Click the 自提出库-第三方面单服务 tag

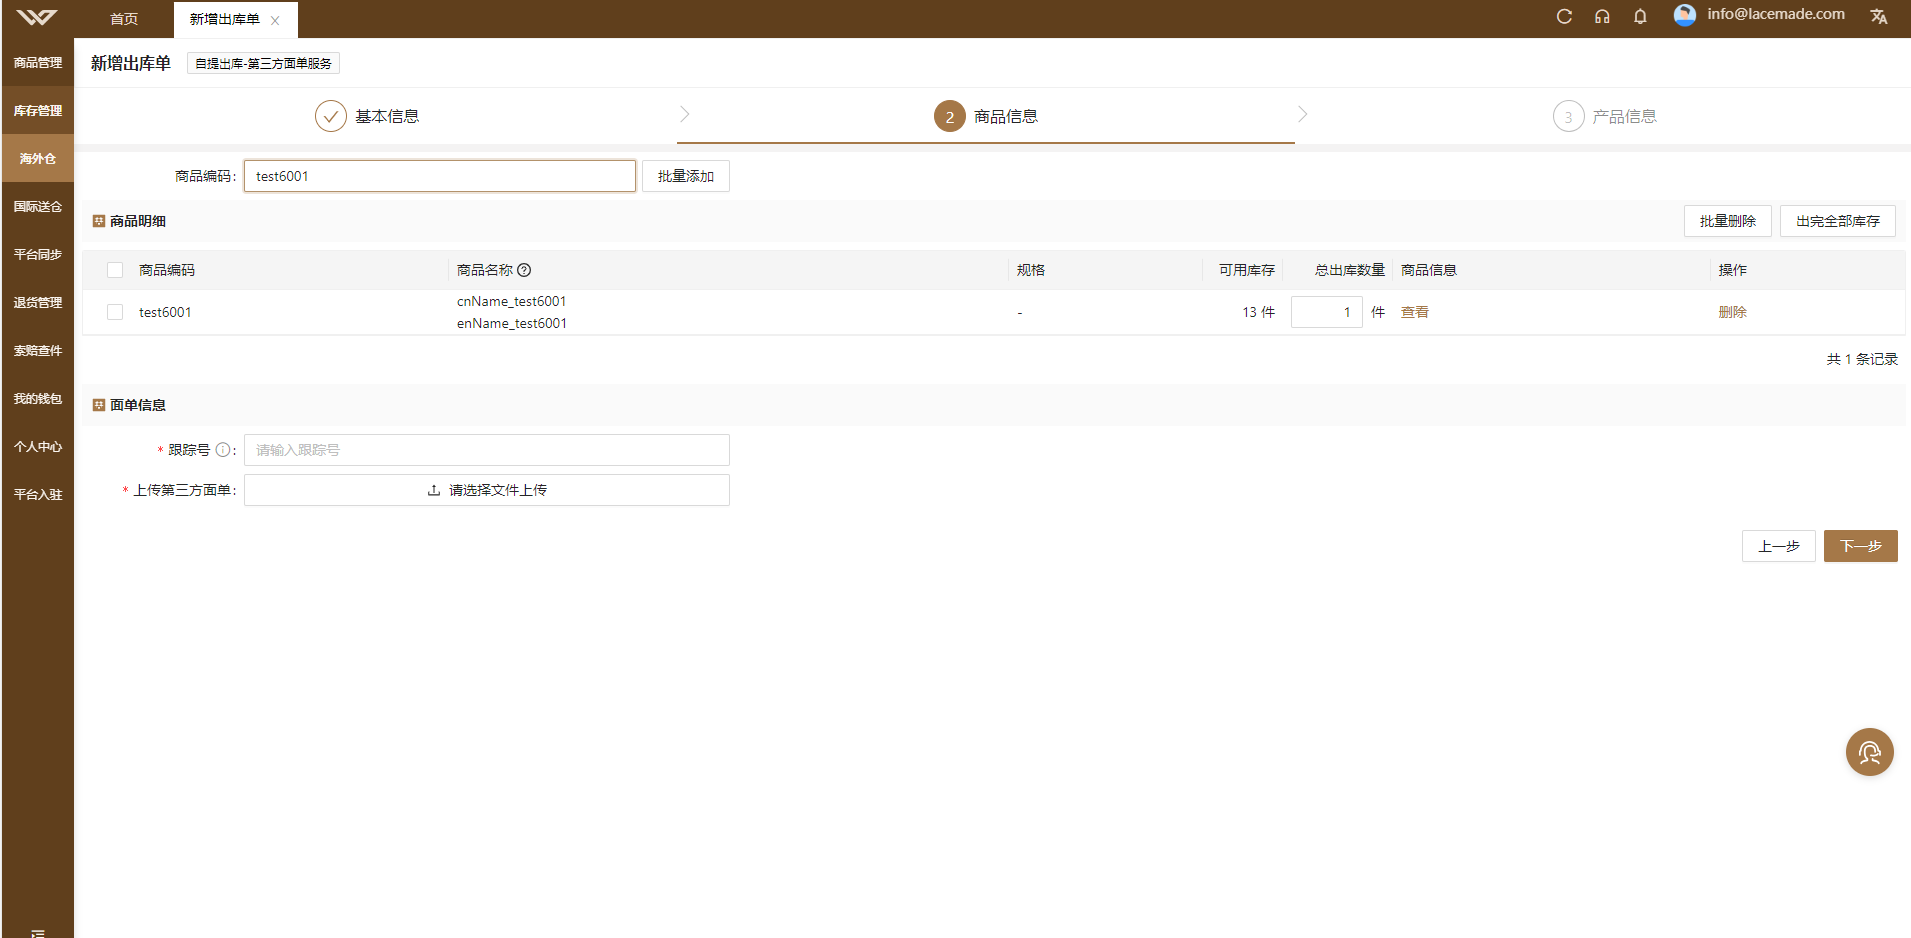[263, 63]
